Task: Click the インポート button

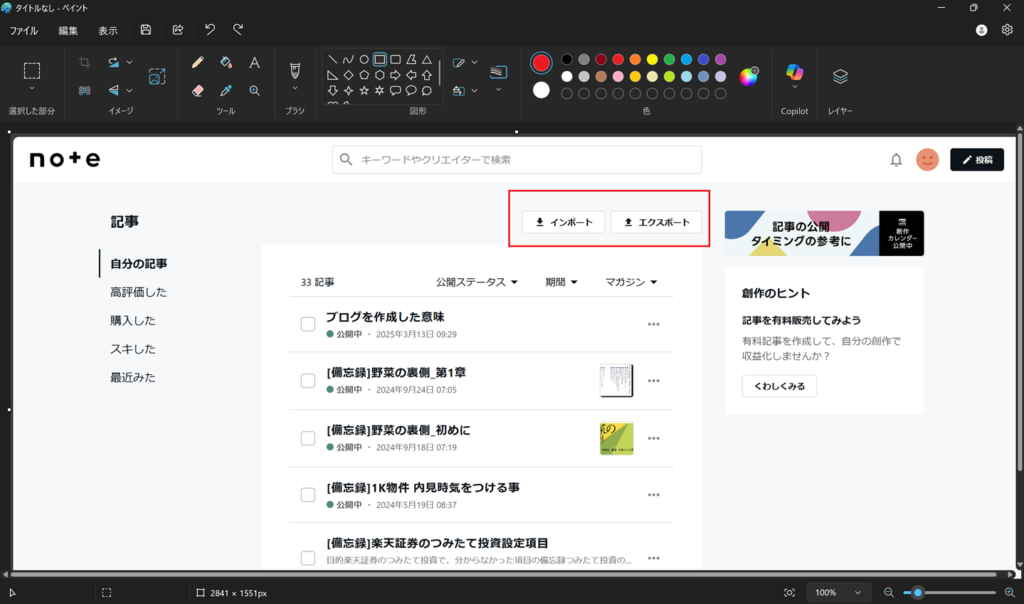Action: click(x=564, y=223)
